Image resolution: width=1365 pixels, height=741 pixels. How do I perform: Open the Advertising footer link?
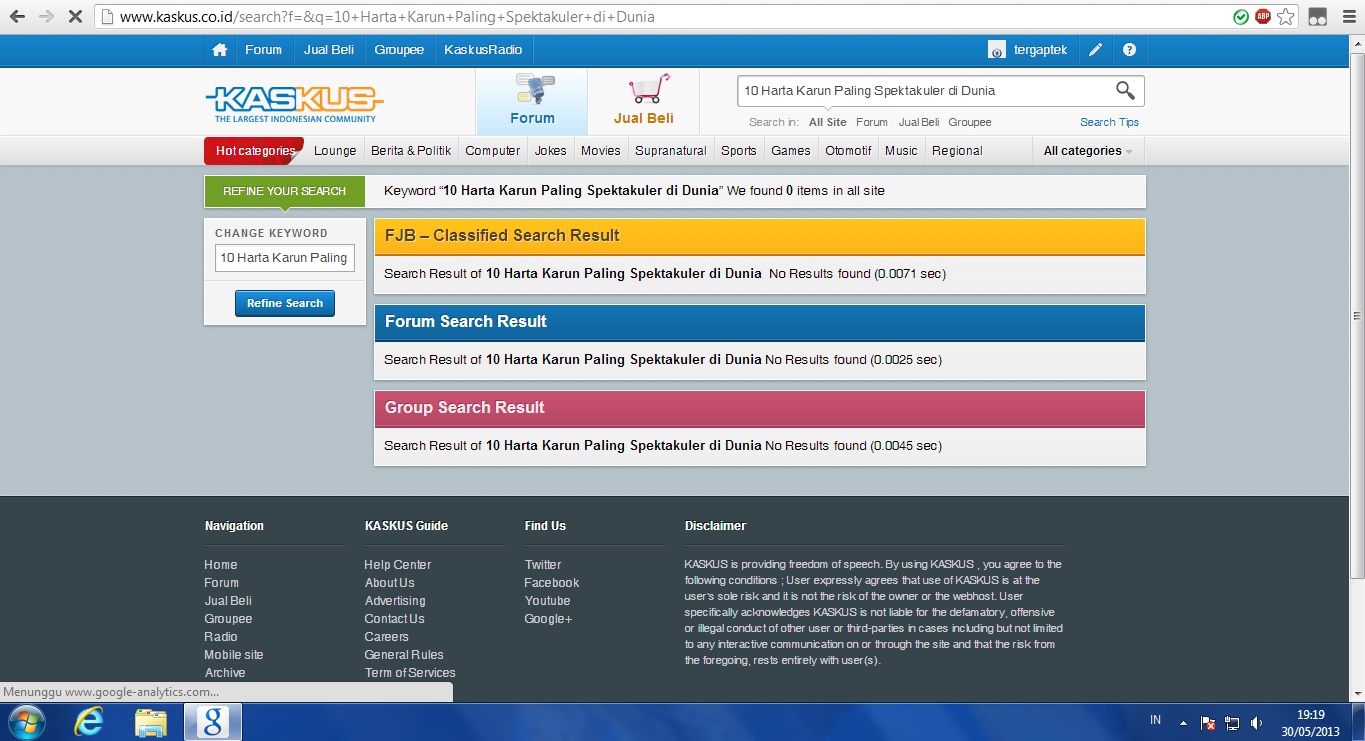[x=395, y=601]
